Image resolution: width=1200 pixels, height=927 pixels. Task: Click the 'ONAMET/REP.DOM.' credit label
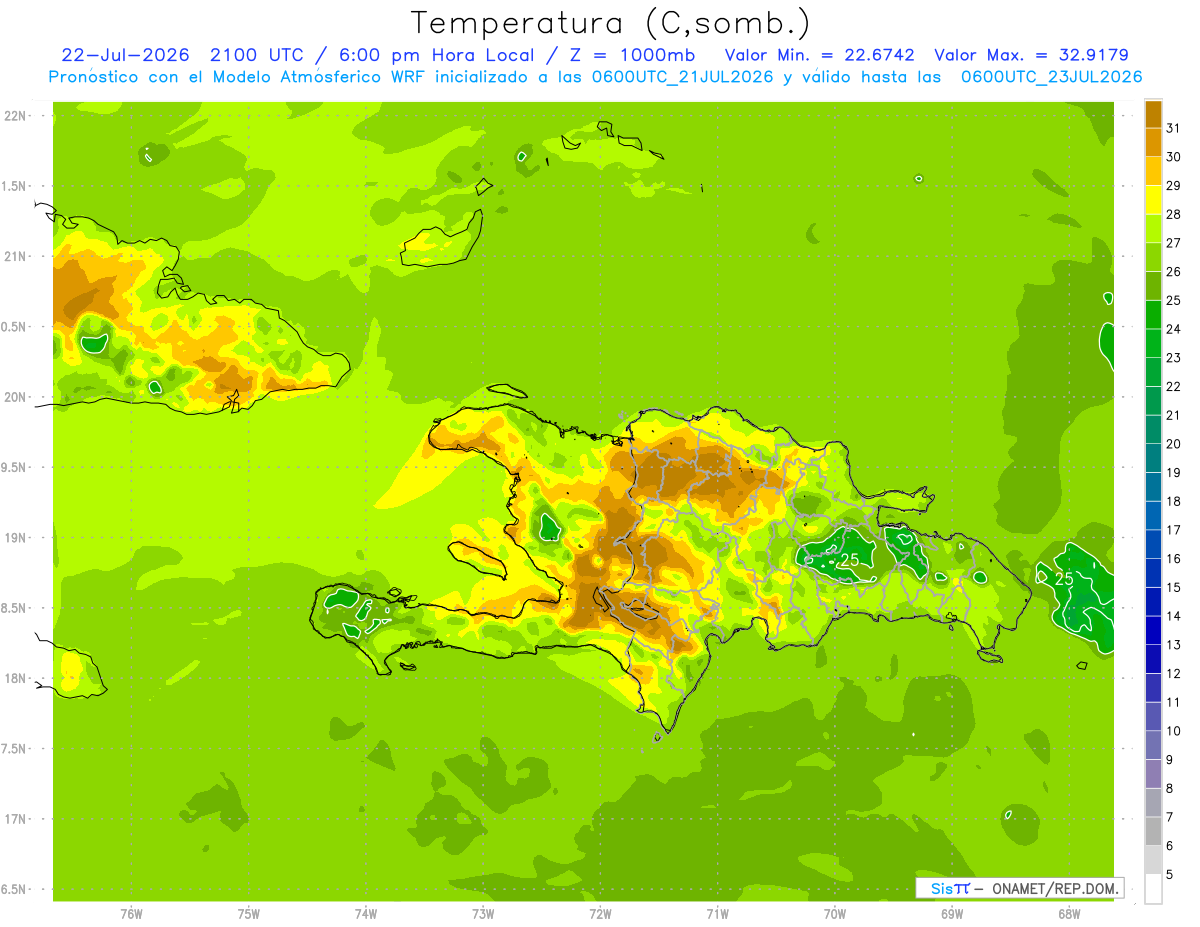click(1055, 888)
